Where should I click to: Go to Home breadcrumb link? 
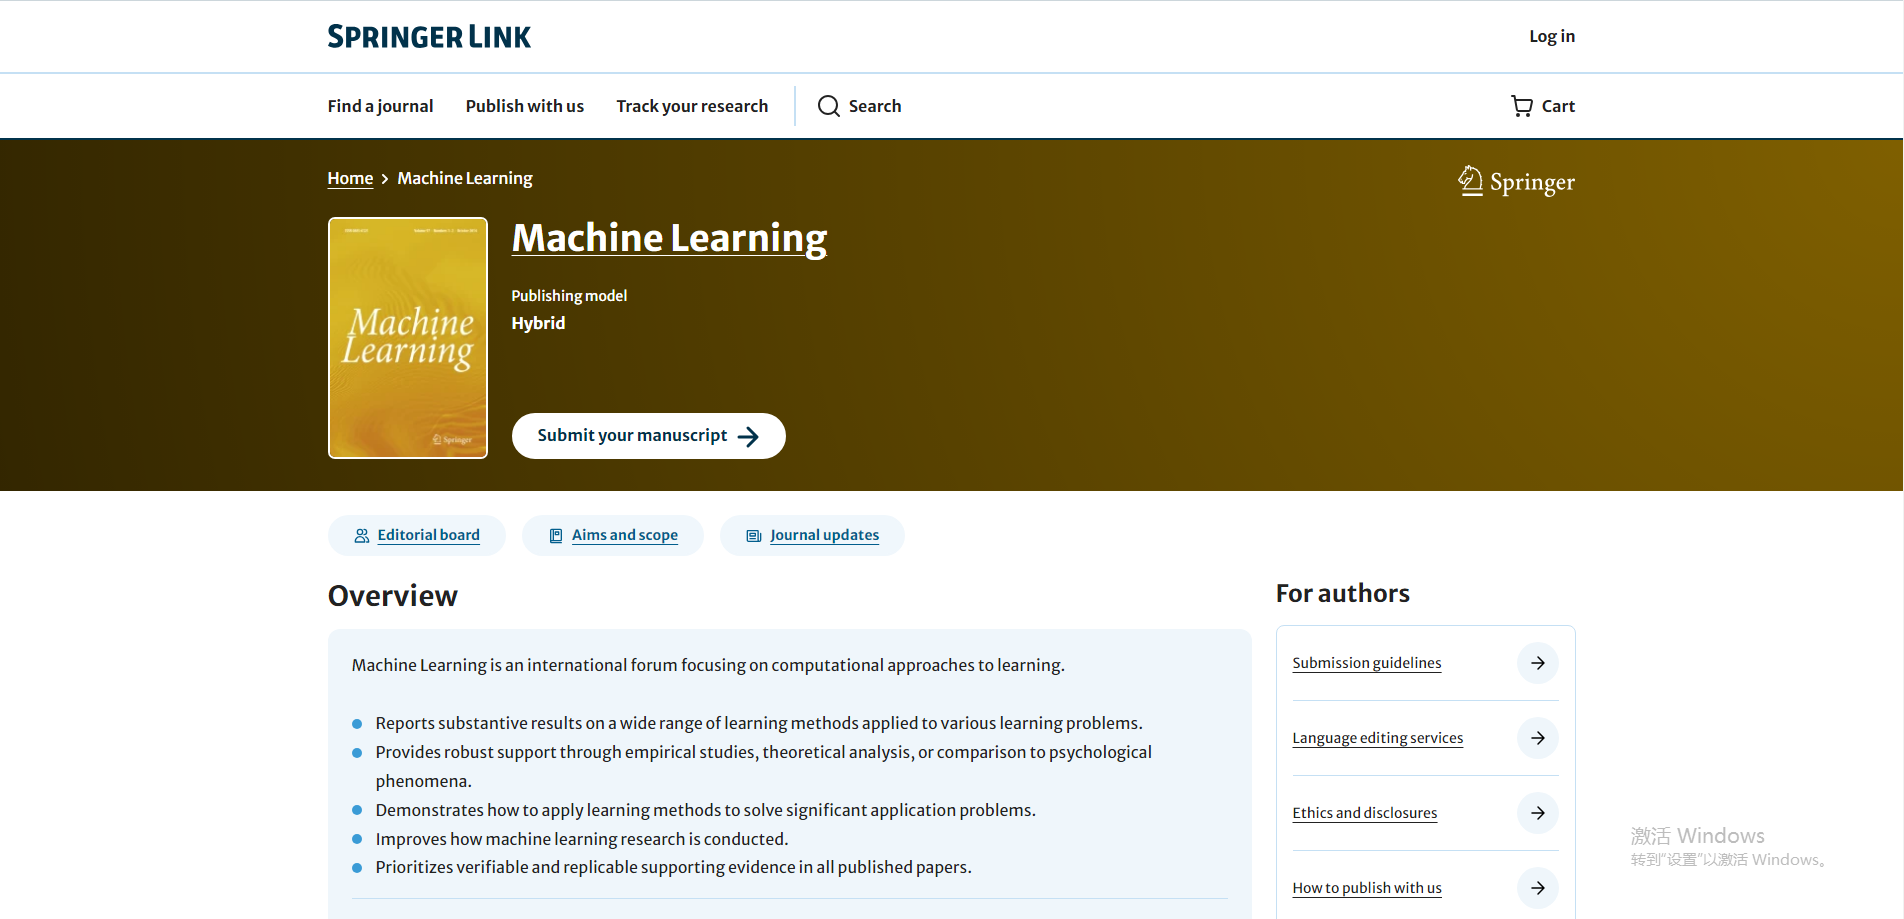tap(350, 178)
